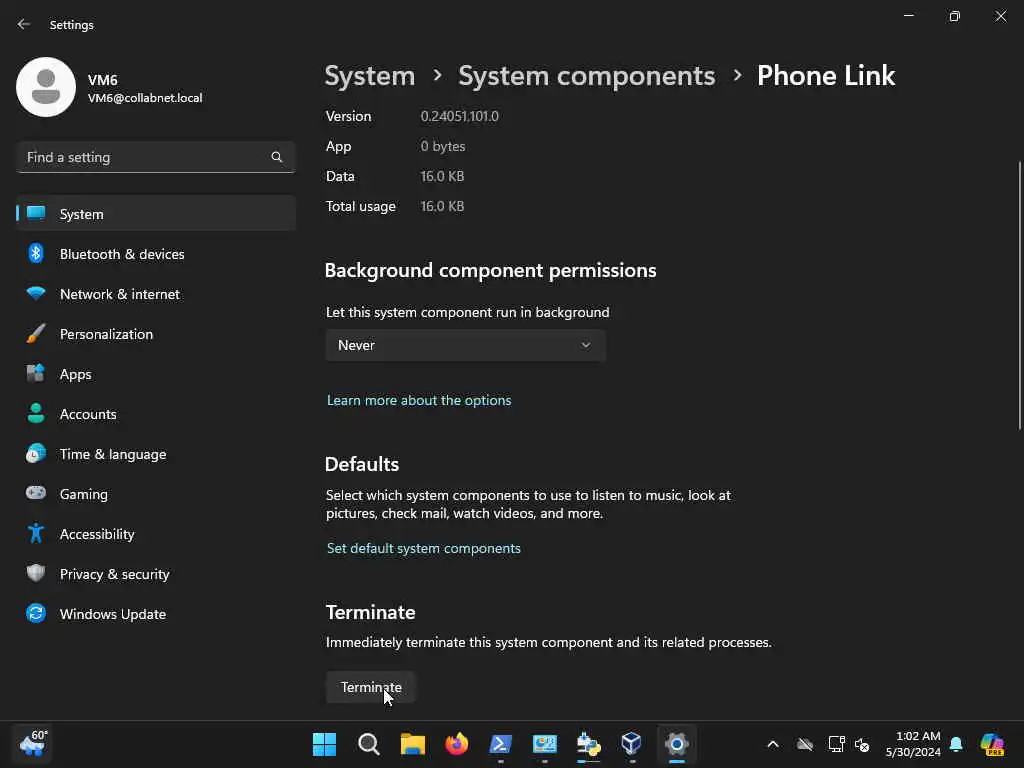
Task: Focus the Find a setting search box
Action: tap(155, 157)
